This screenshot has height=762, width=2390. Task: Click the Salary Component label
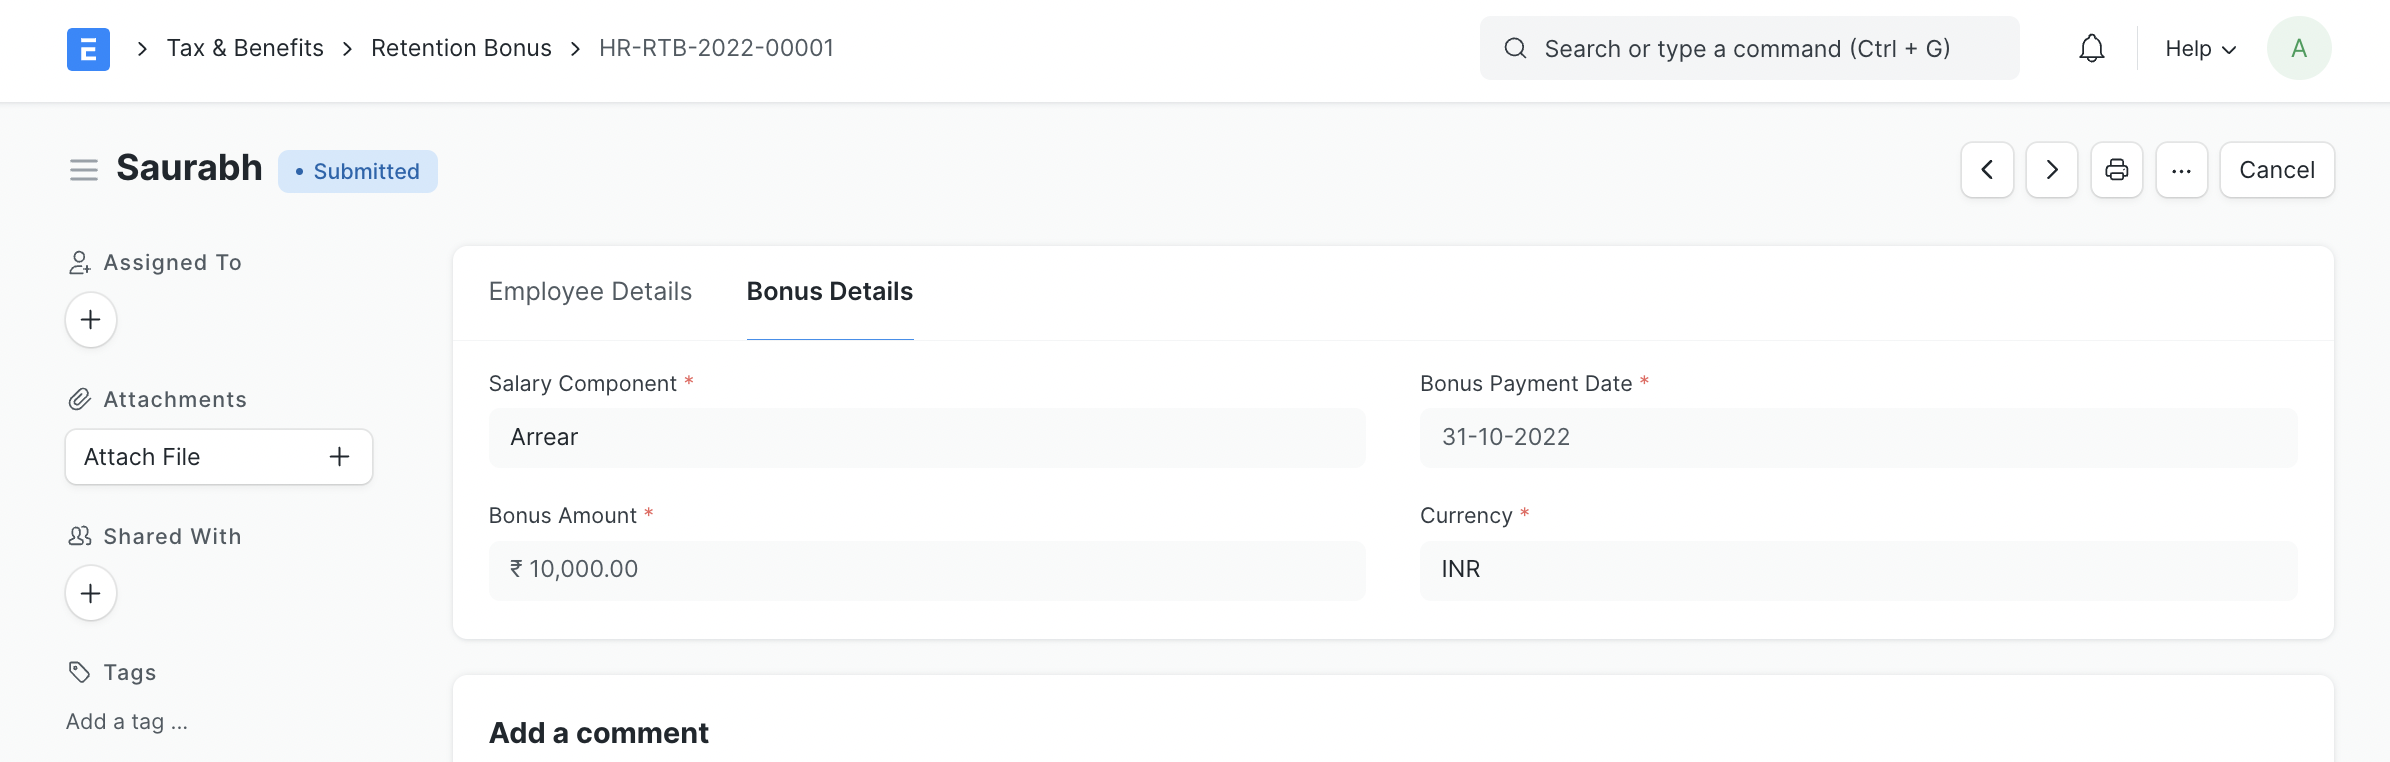(583, 383)
